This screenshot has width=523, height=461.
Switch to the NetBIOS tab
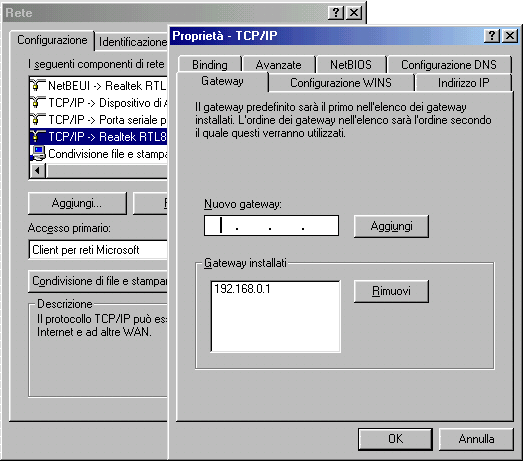point(351,65)
